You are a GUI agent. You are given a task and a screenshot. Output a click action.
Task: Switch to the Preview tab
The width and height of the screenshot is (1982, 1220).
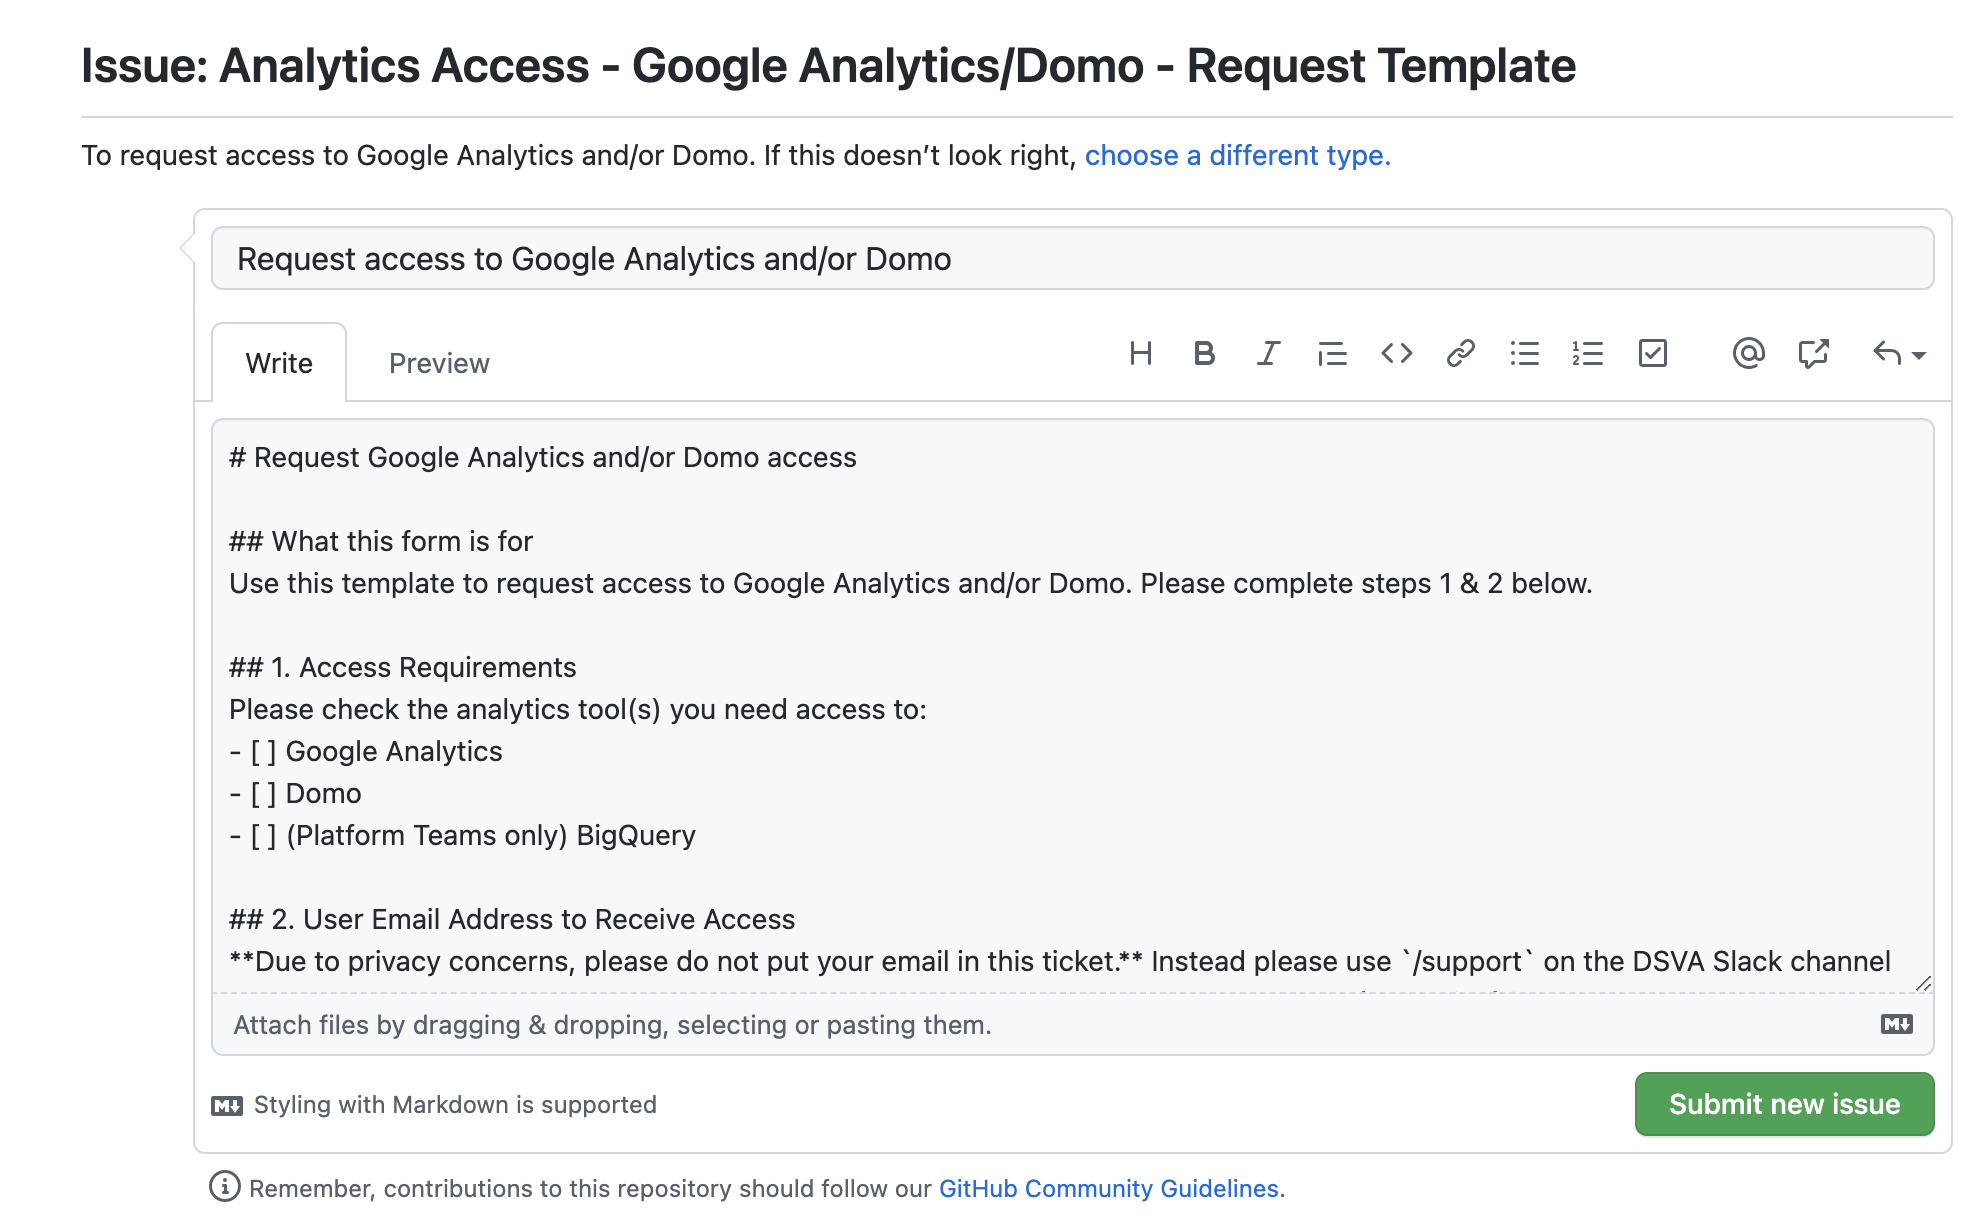coord(439,362)
